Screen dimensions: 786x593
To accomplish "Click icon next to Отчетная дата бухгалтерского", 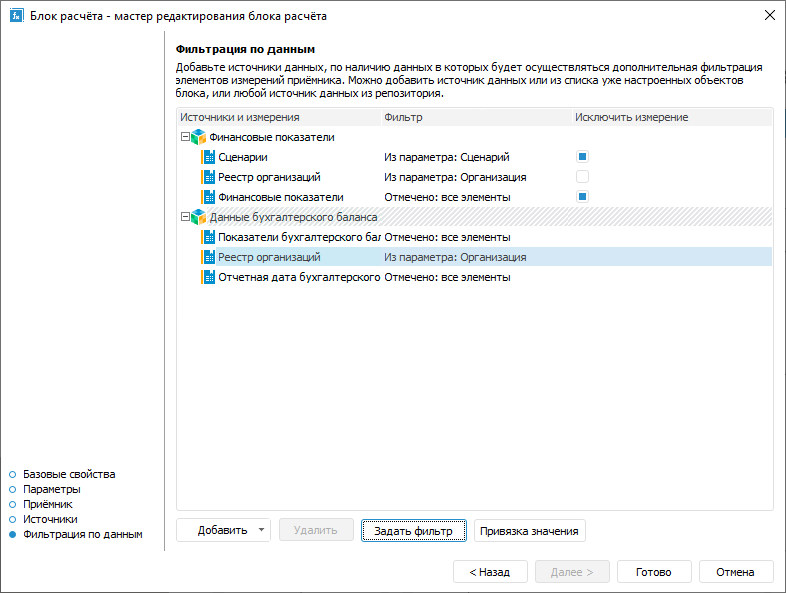I will click(x=209, y=277).
